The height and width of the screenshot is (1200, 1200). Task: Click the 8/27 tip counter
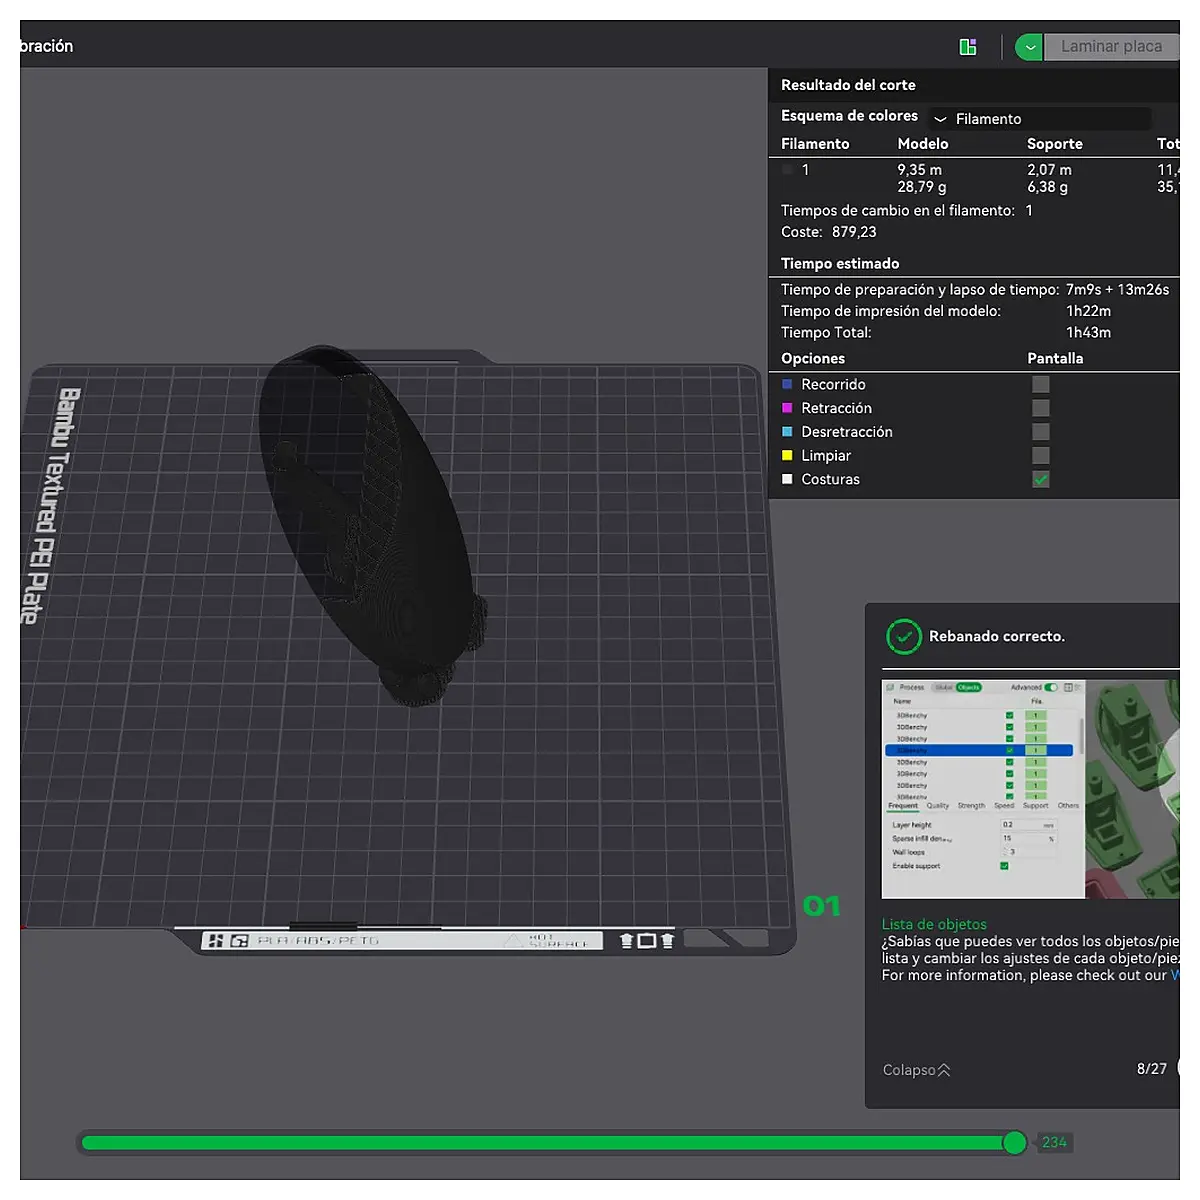(x=1152, y=1069)
